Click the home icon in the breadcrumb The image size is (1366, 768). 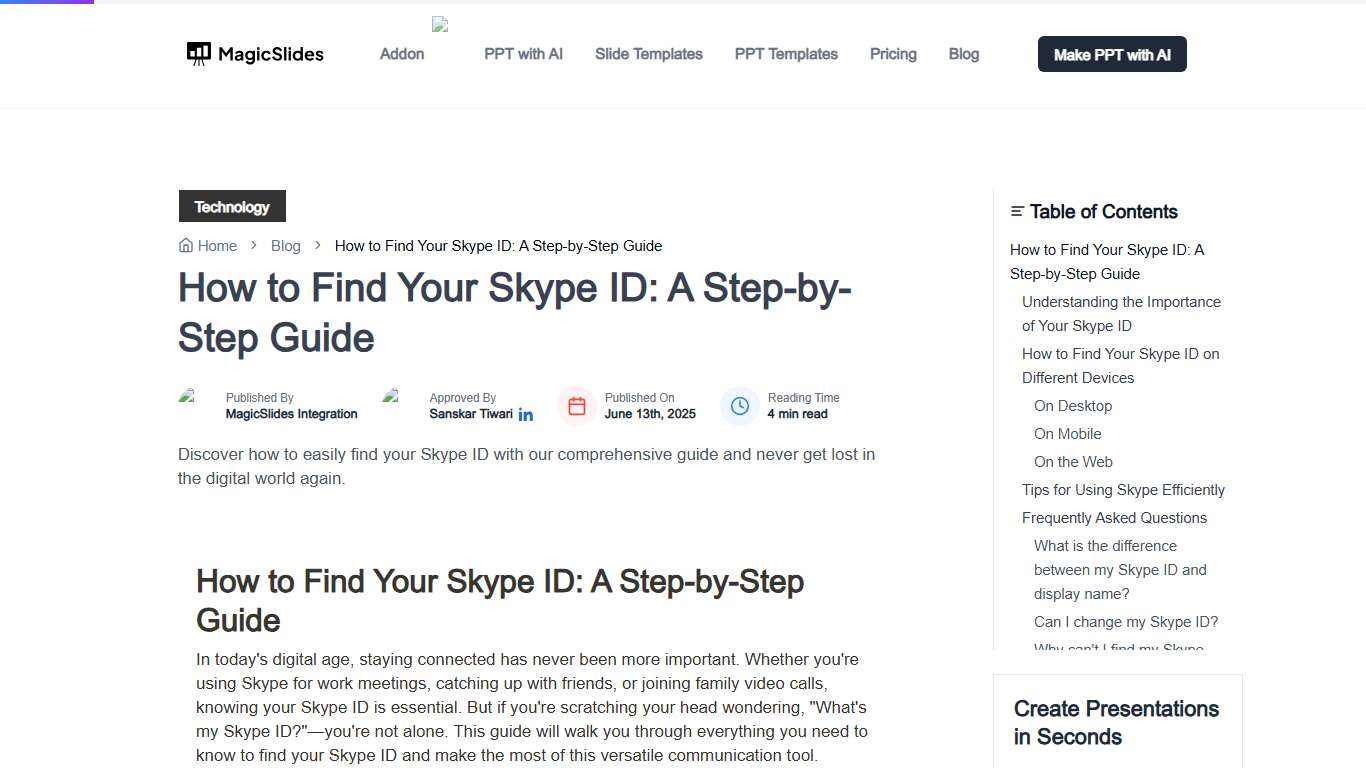pyautogui.click(x=186, y=245)
